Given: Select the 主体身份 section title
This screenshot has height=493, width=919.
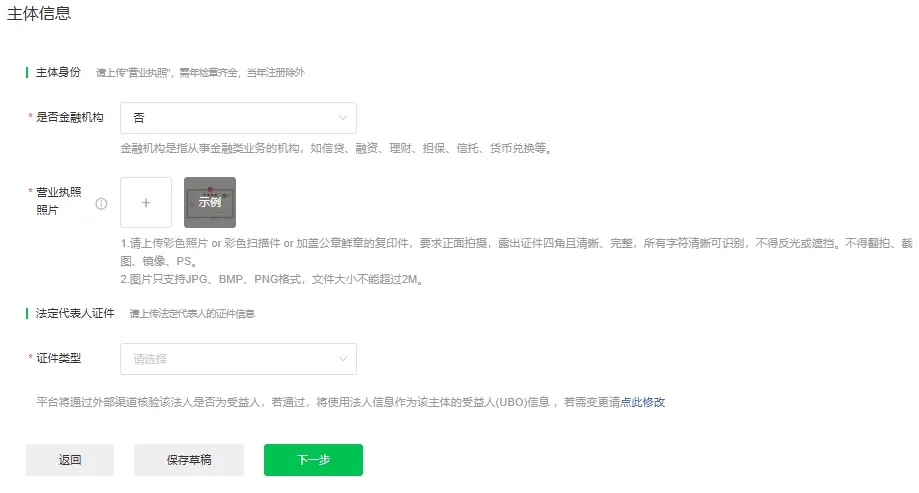Looking at the screenshot, I should pos(58,72).
